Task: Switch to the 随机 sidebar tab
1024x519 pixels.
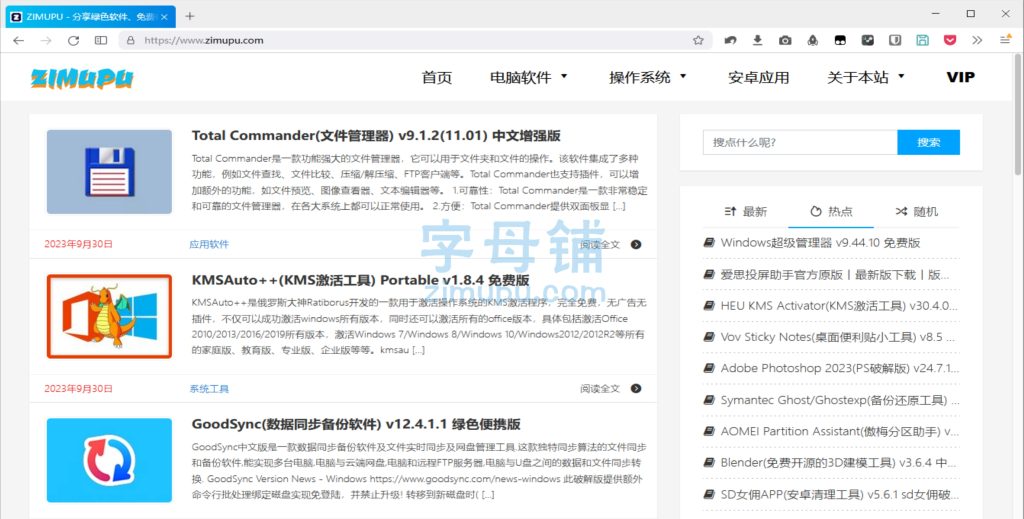Action: [x=917, y=212]
